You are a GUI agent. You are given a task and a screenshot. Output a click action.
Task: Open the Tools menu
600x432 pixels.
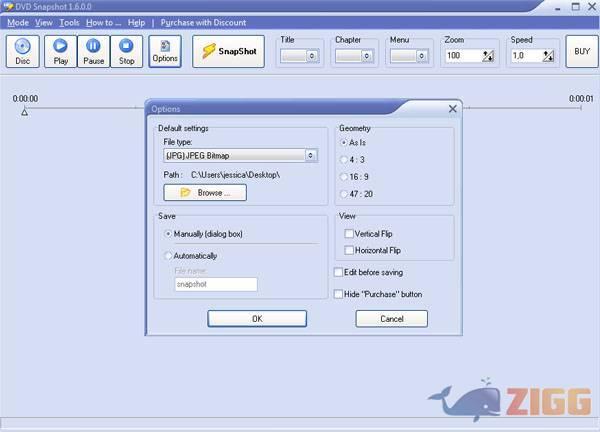(x=69, y=23)
